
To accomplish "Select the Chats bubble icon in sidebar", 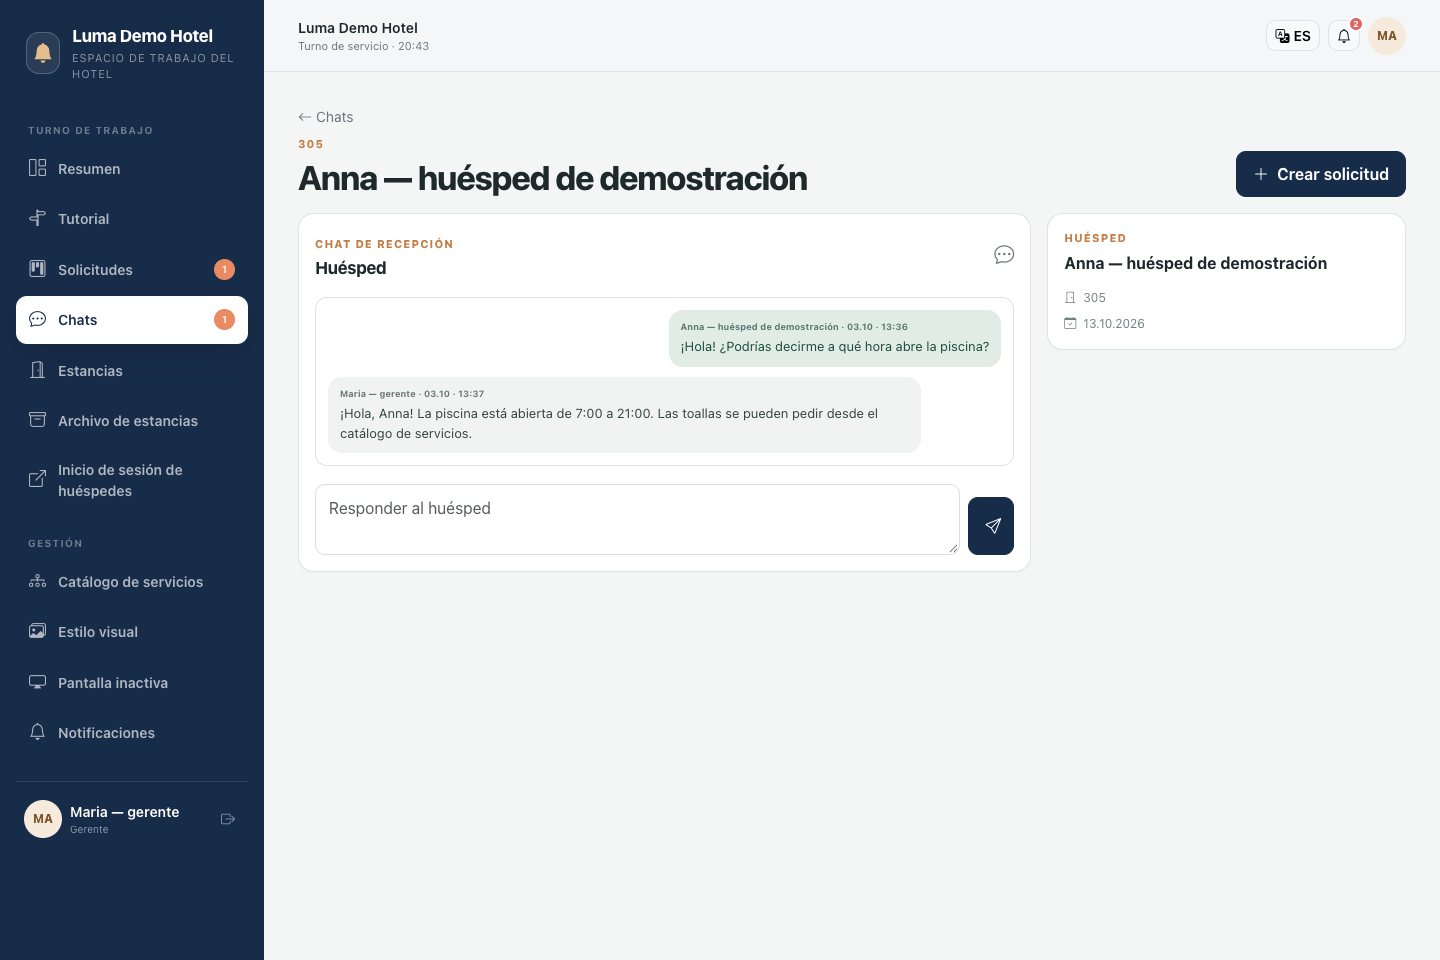I will (37, 319).
